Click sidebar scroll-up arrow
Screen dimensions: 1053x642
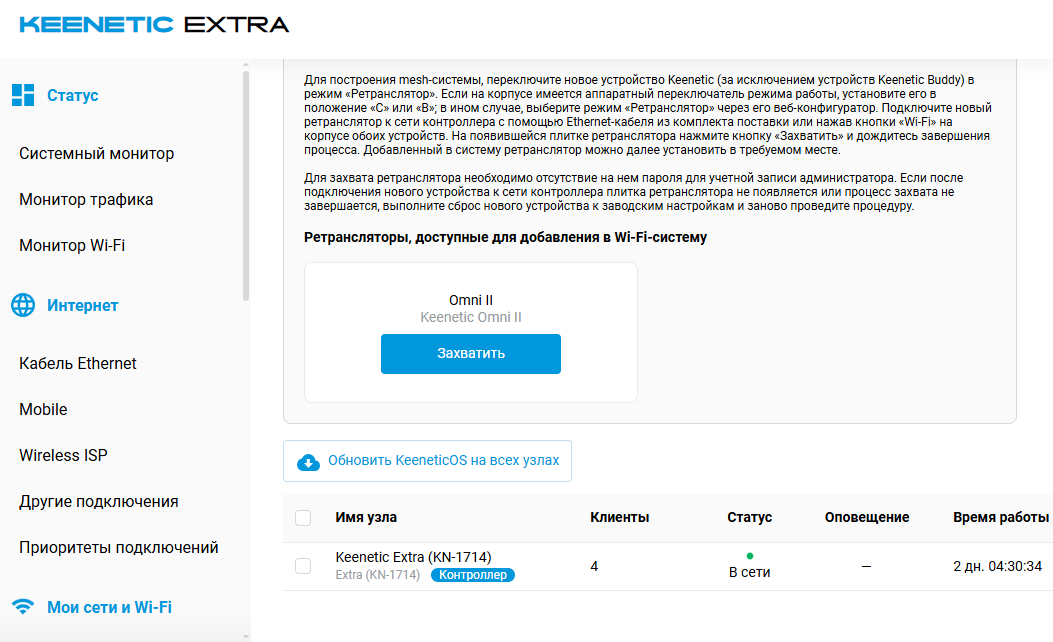pyautogui.click(x=246, y=64)
